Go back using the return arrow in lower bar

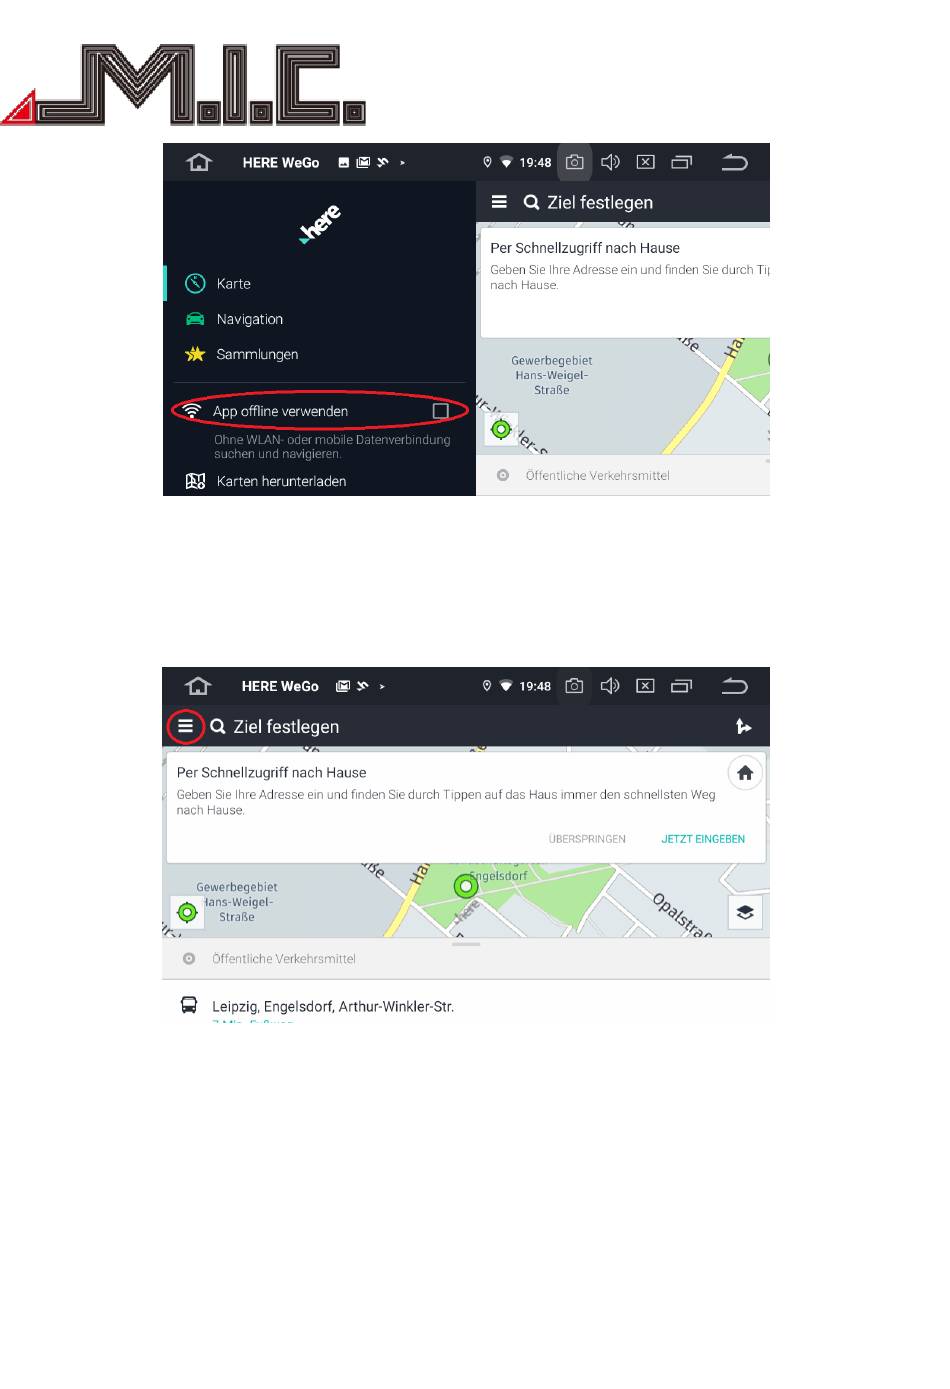[734, 686]
